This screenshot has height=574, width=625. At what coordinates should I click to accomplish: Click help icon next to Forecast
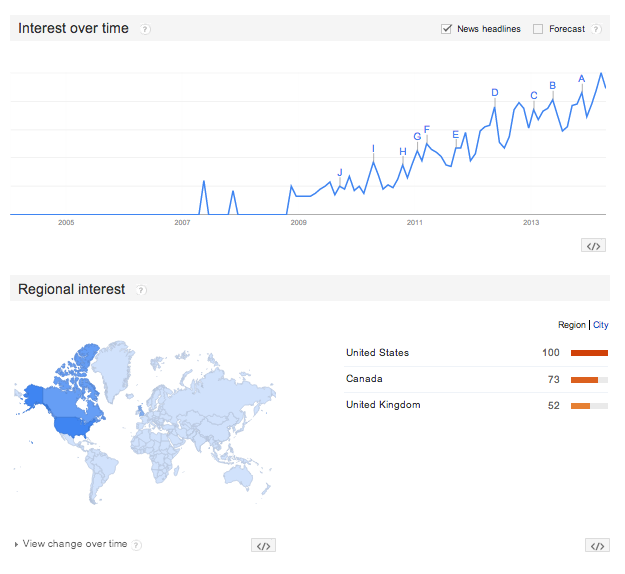point(596,29)
